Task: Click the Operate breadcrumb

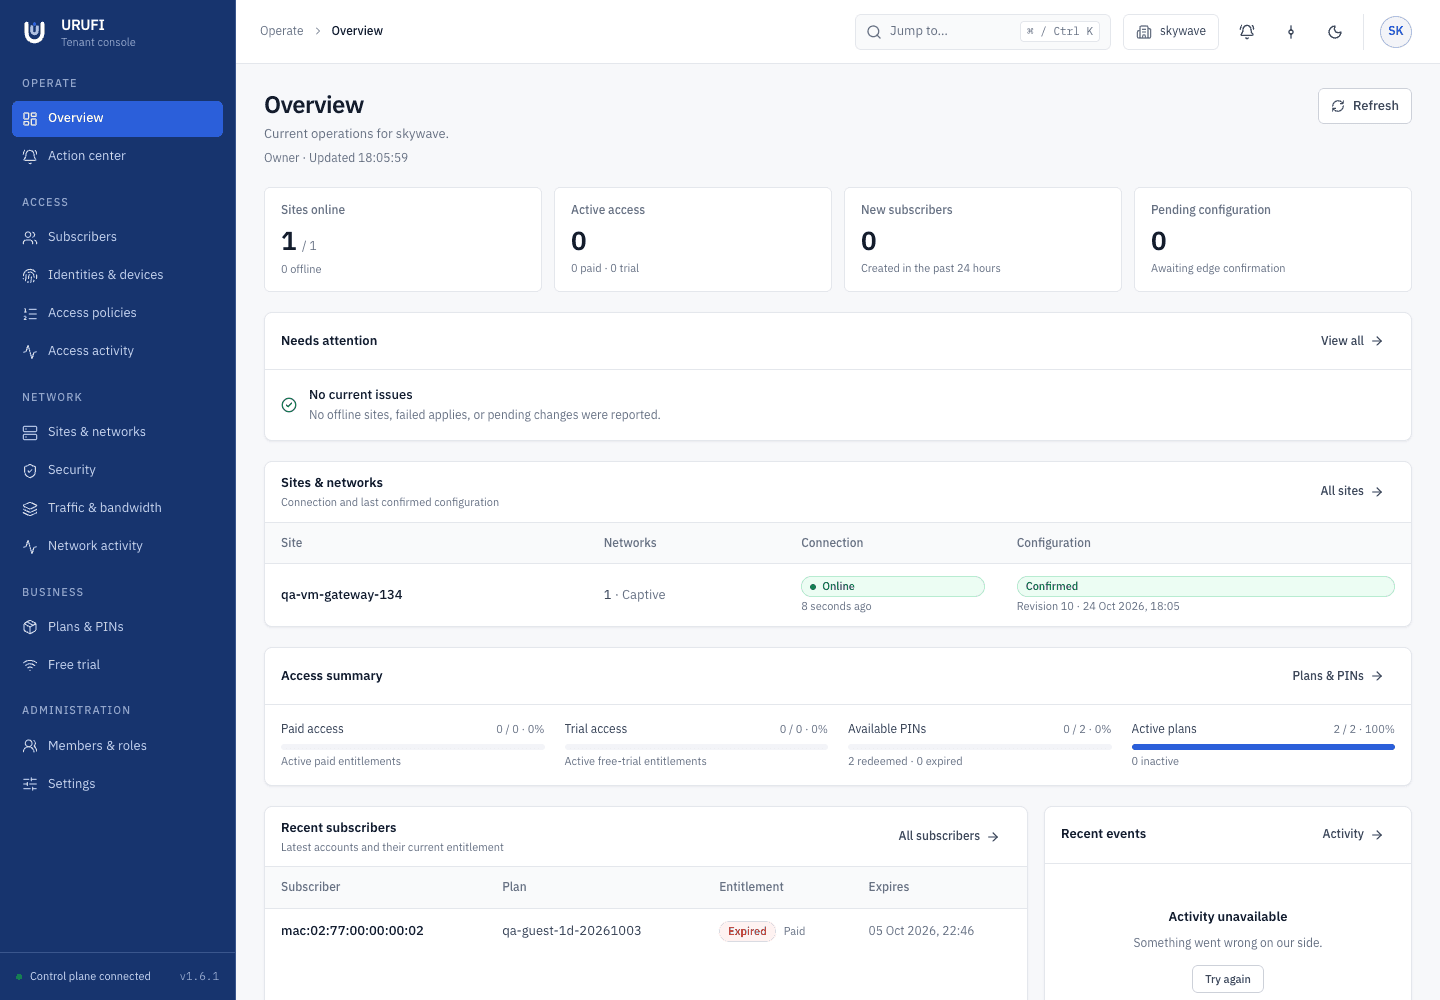Action: click(x=282, y=32)
